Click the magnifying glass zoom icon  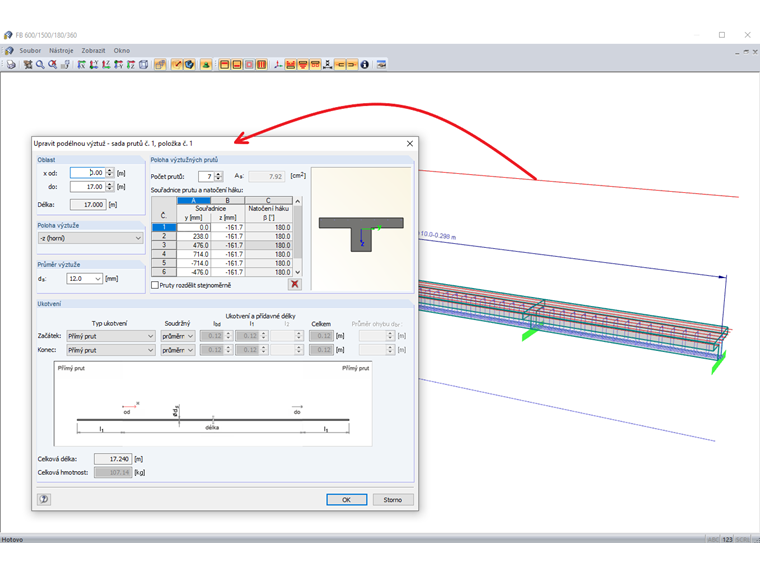40,64
